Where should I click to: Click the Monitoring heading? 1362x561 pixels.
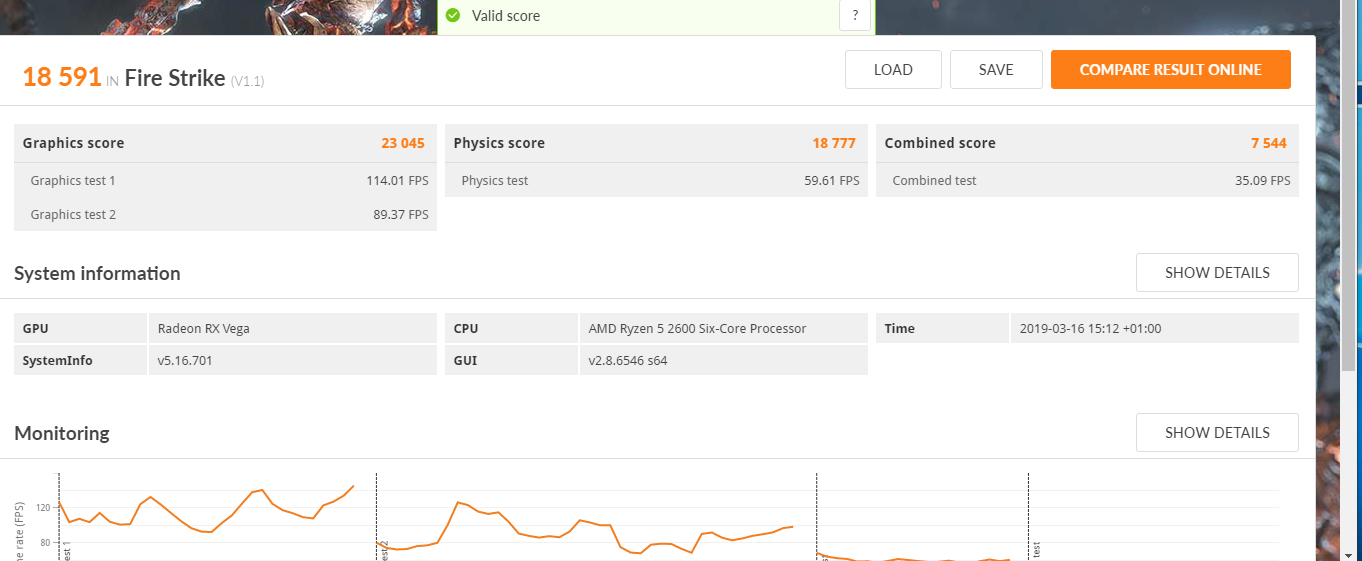coord(62,433)
